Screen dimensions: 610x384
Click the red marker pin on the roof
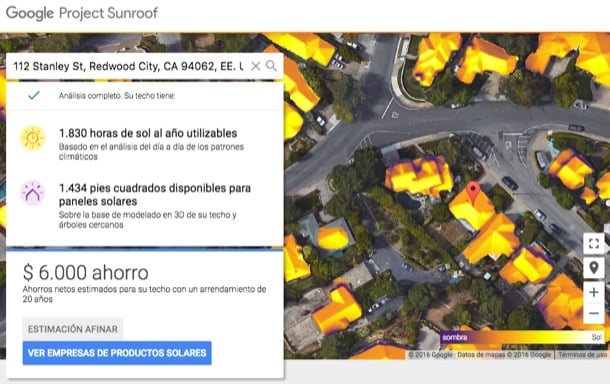point(473,192)
